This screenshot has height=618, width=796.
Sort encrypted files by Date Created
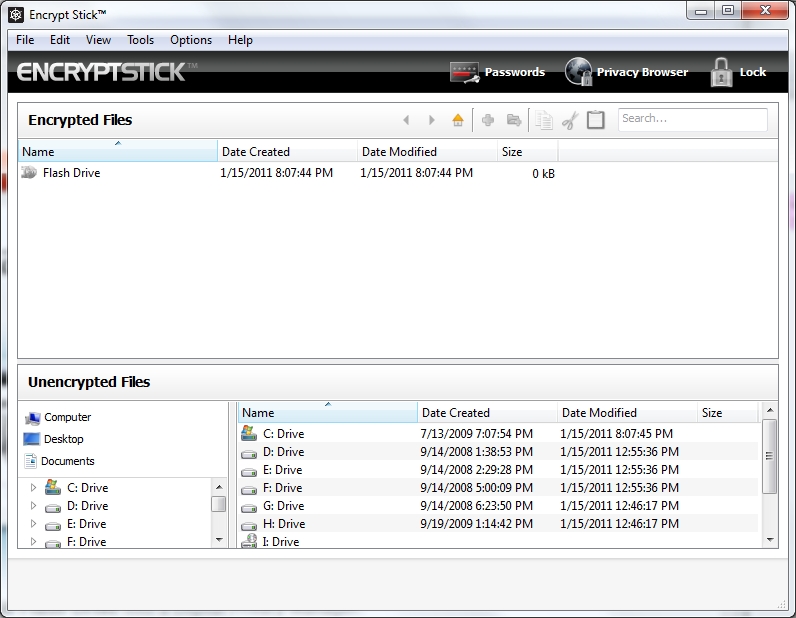(x=288, y=151)
